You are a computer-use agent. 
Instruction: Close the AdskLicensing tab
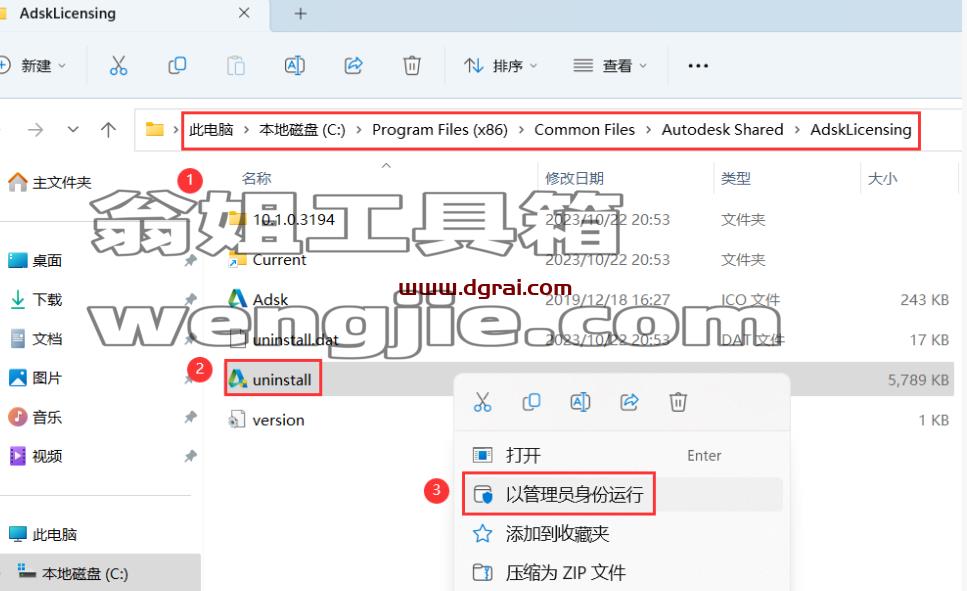(244, 13)
